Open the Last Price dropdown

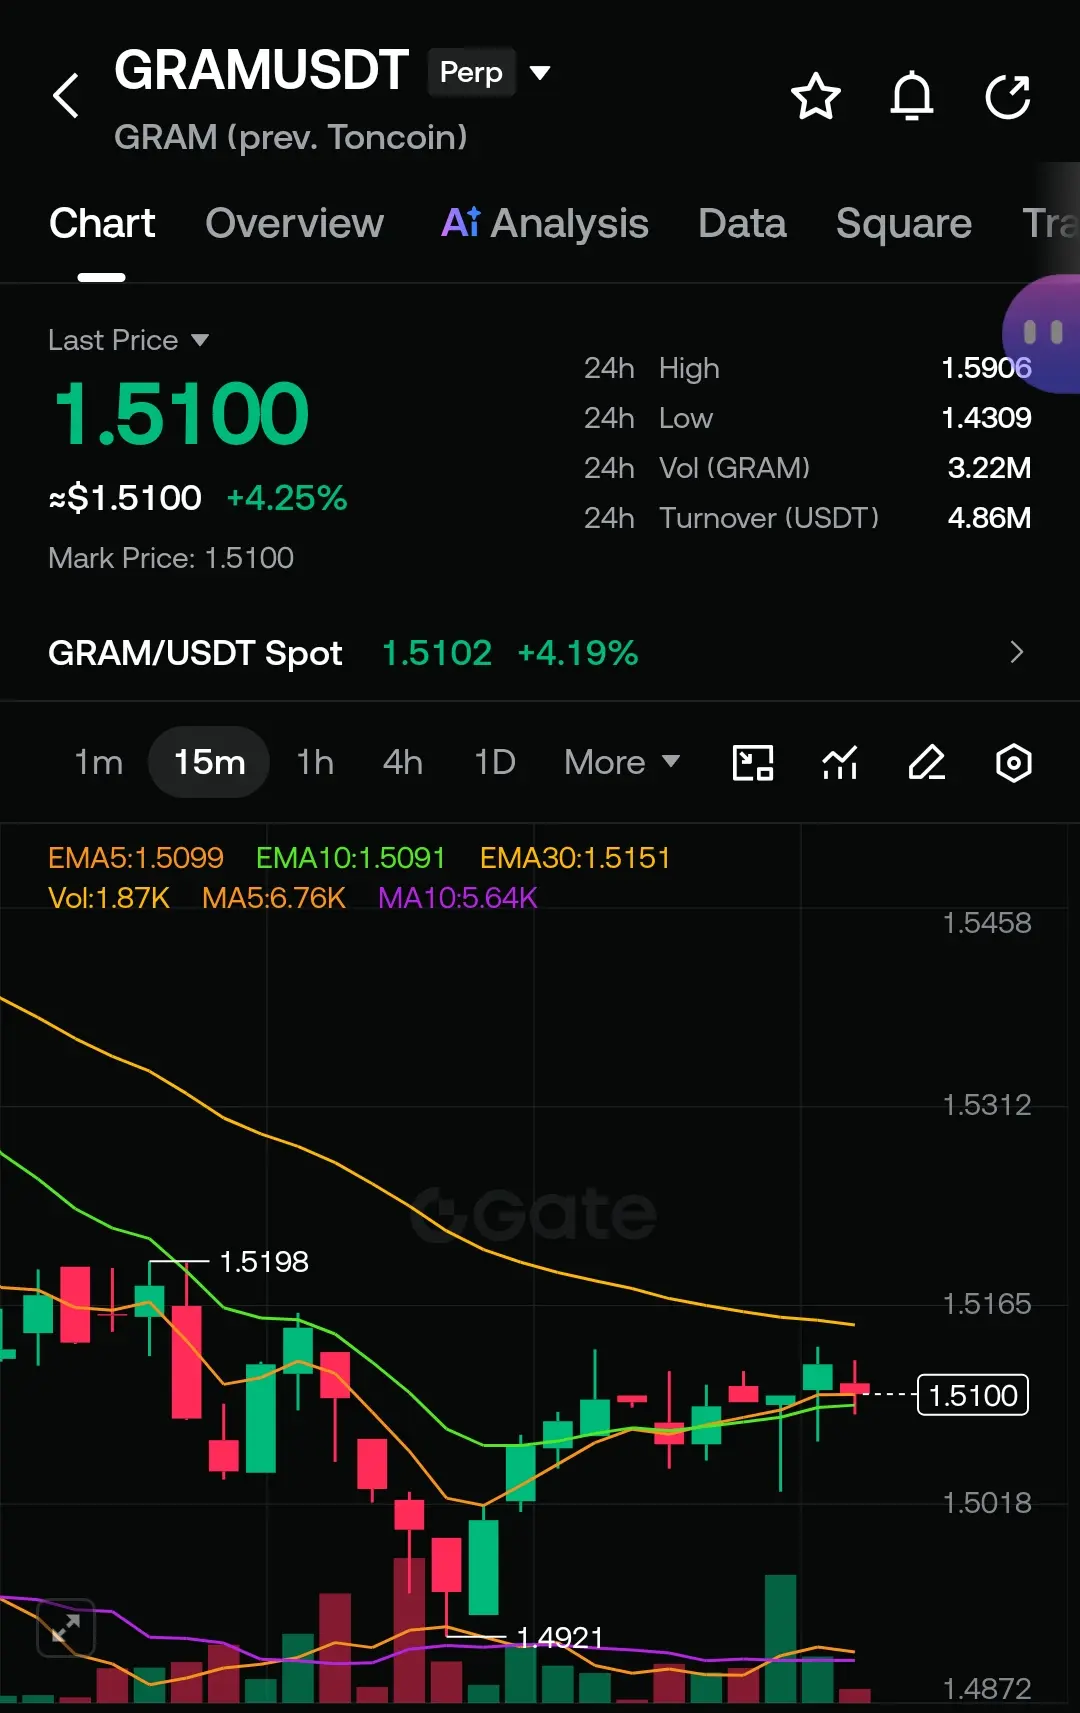click(129, 340)
